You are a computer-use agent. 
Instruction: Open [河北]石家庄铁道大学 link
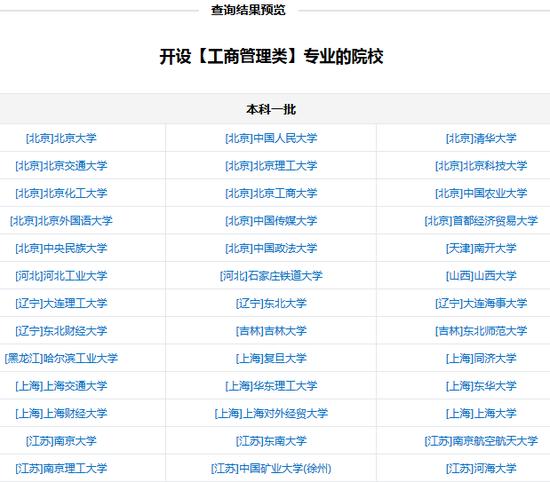[x=271, y=276]
